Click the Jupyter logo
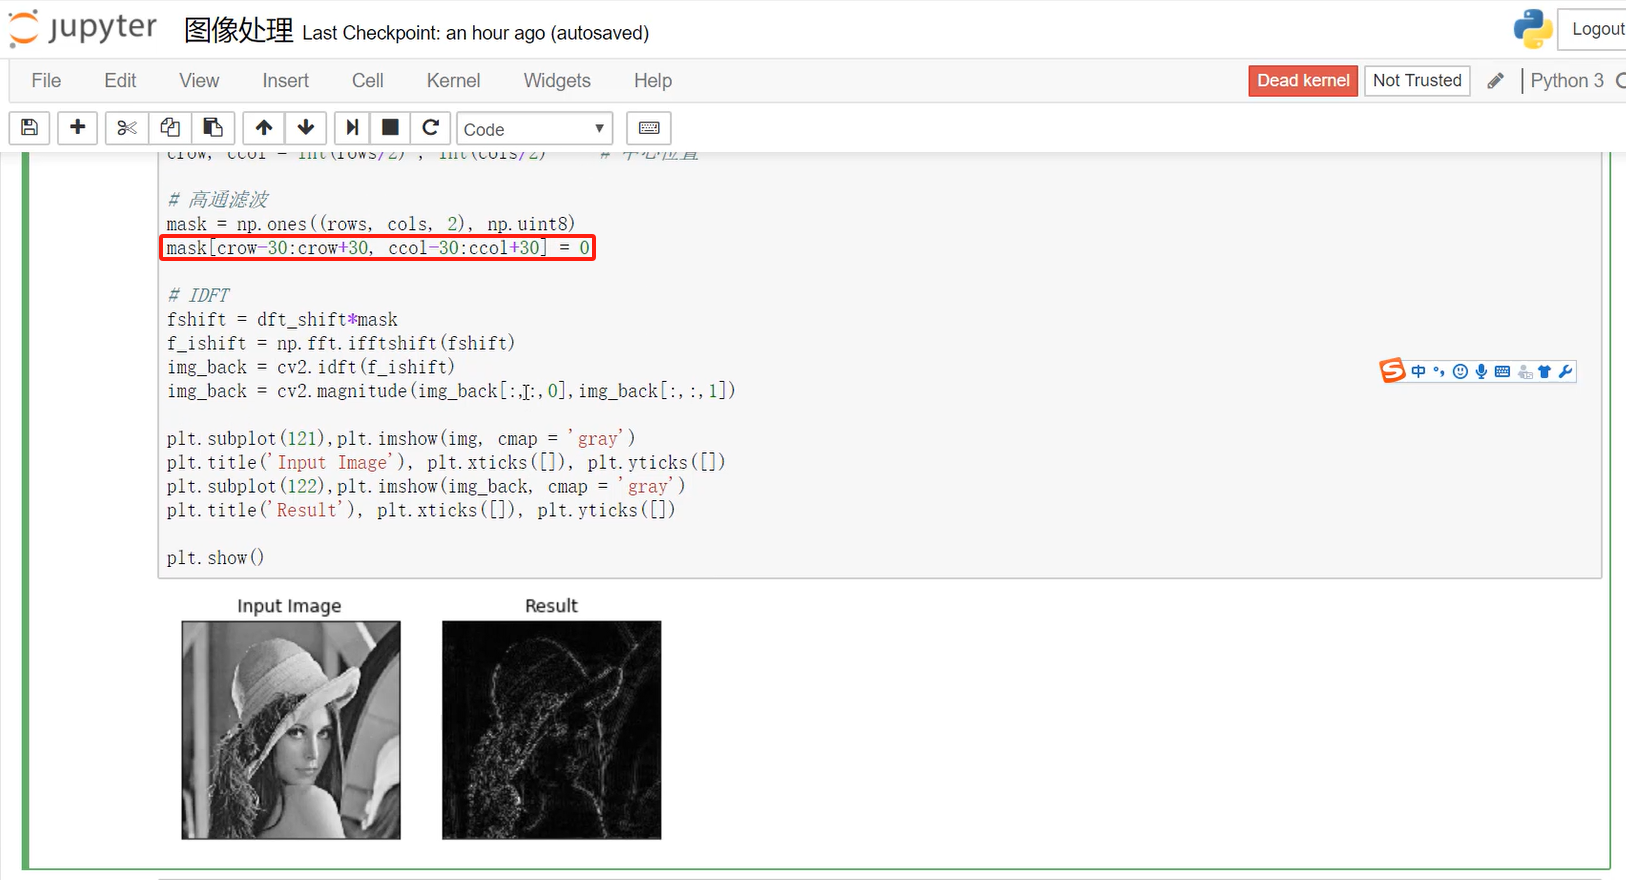 (84, 29)
